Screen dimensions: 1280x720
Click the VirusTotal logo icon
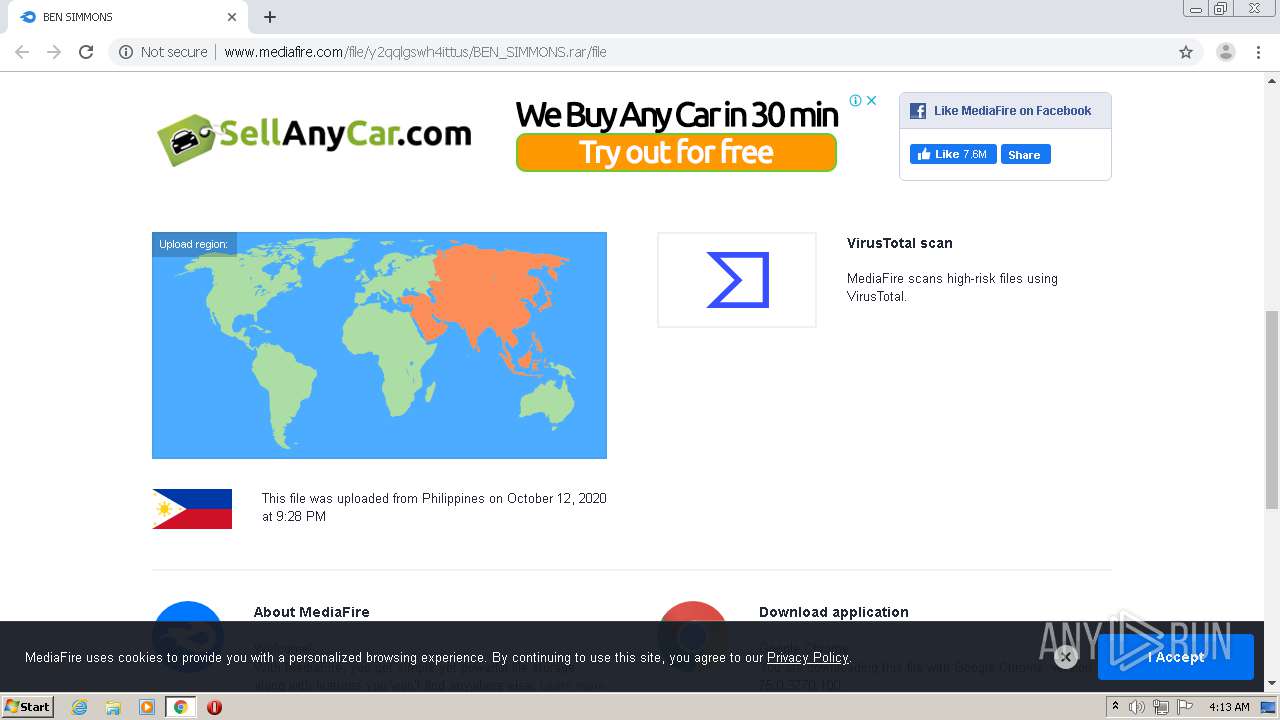(x=737, y=280)
